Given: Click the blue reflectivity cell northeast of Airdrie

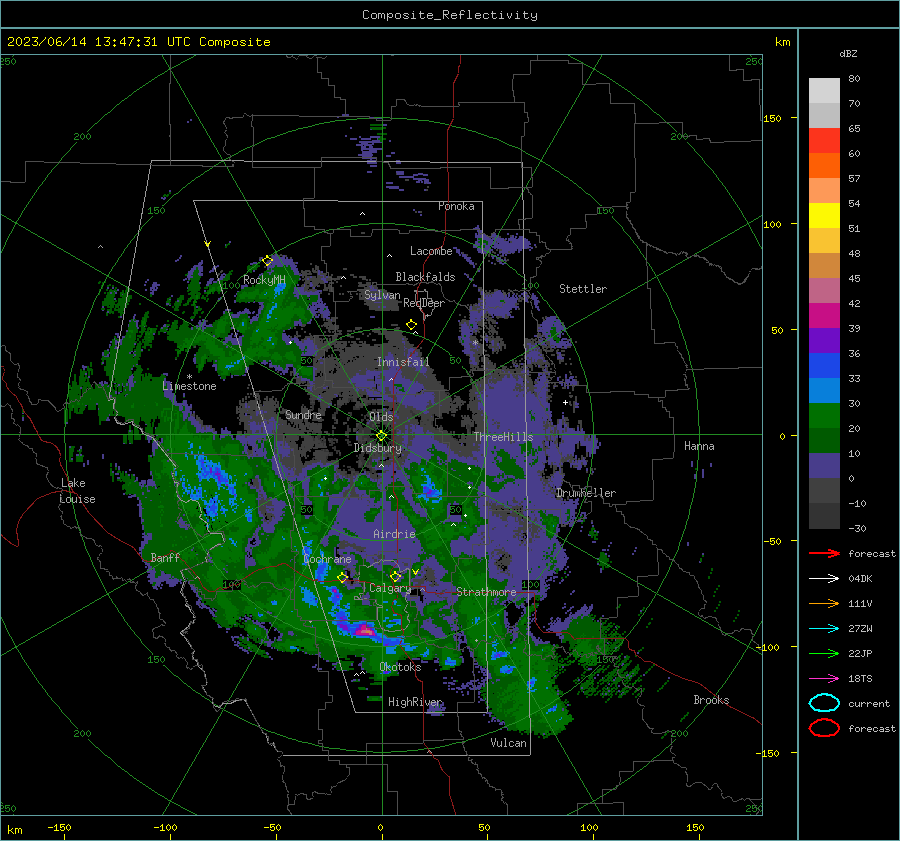Looking at the screenshot, I should point(429,487).
